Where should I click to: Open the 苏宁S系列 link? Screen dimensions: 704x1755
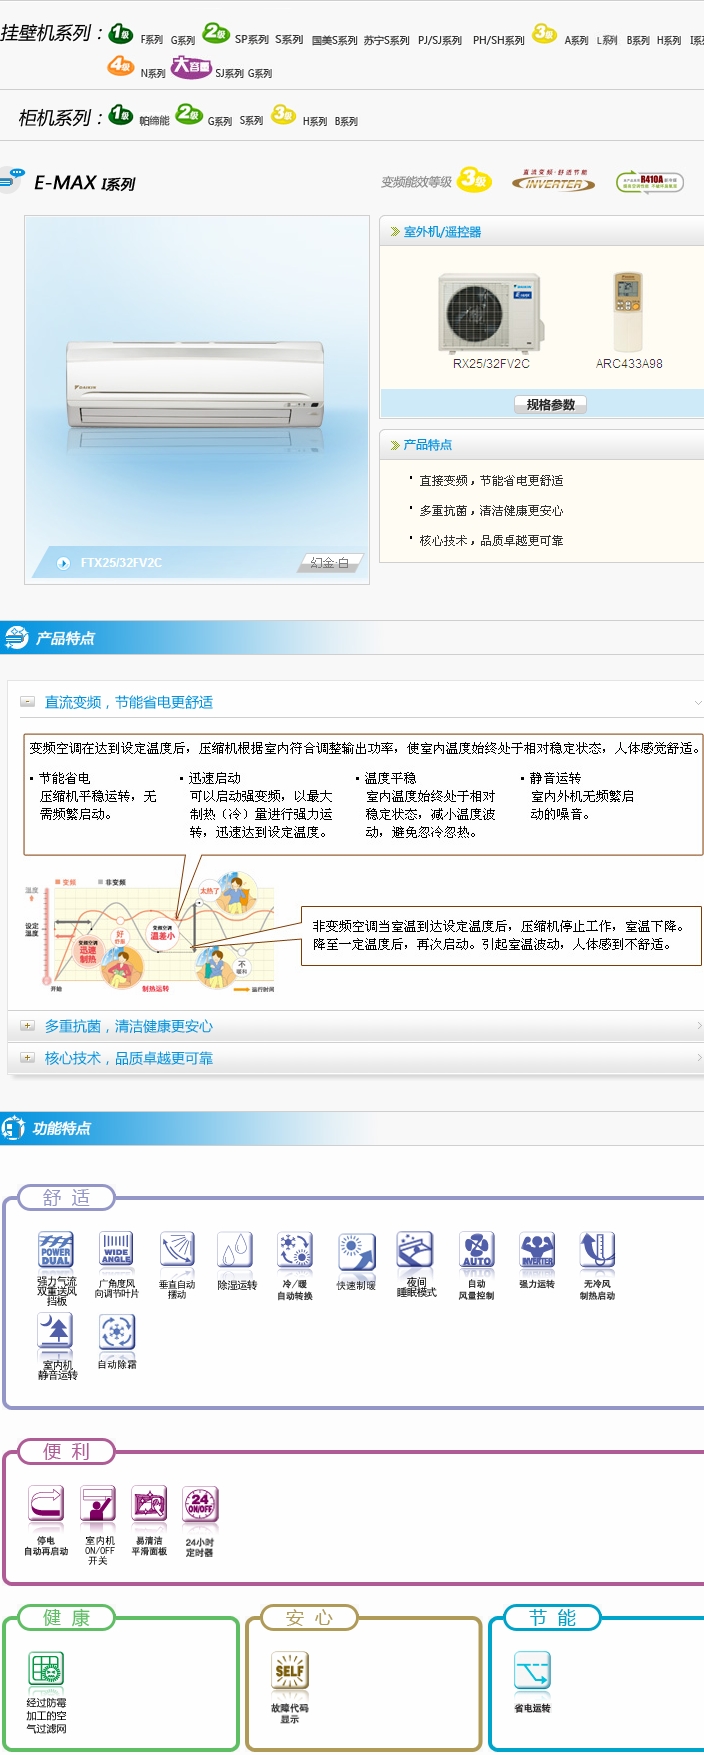[386, 41]
